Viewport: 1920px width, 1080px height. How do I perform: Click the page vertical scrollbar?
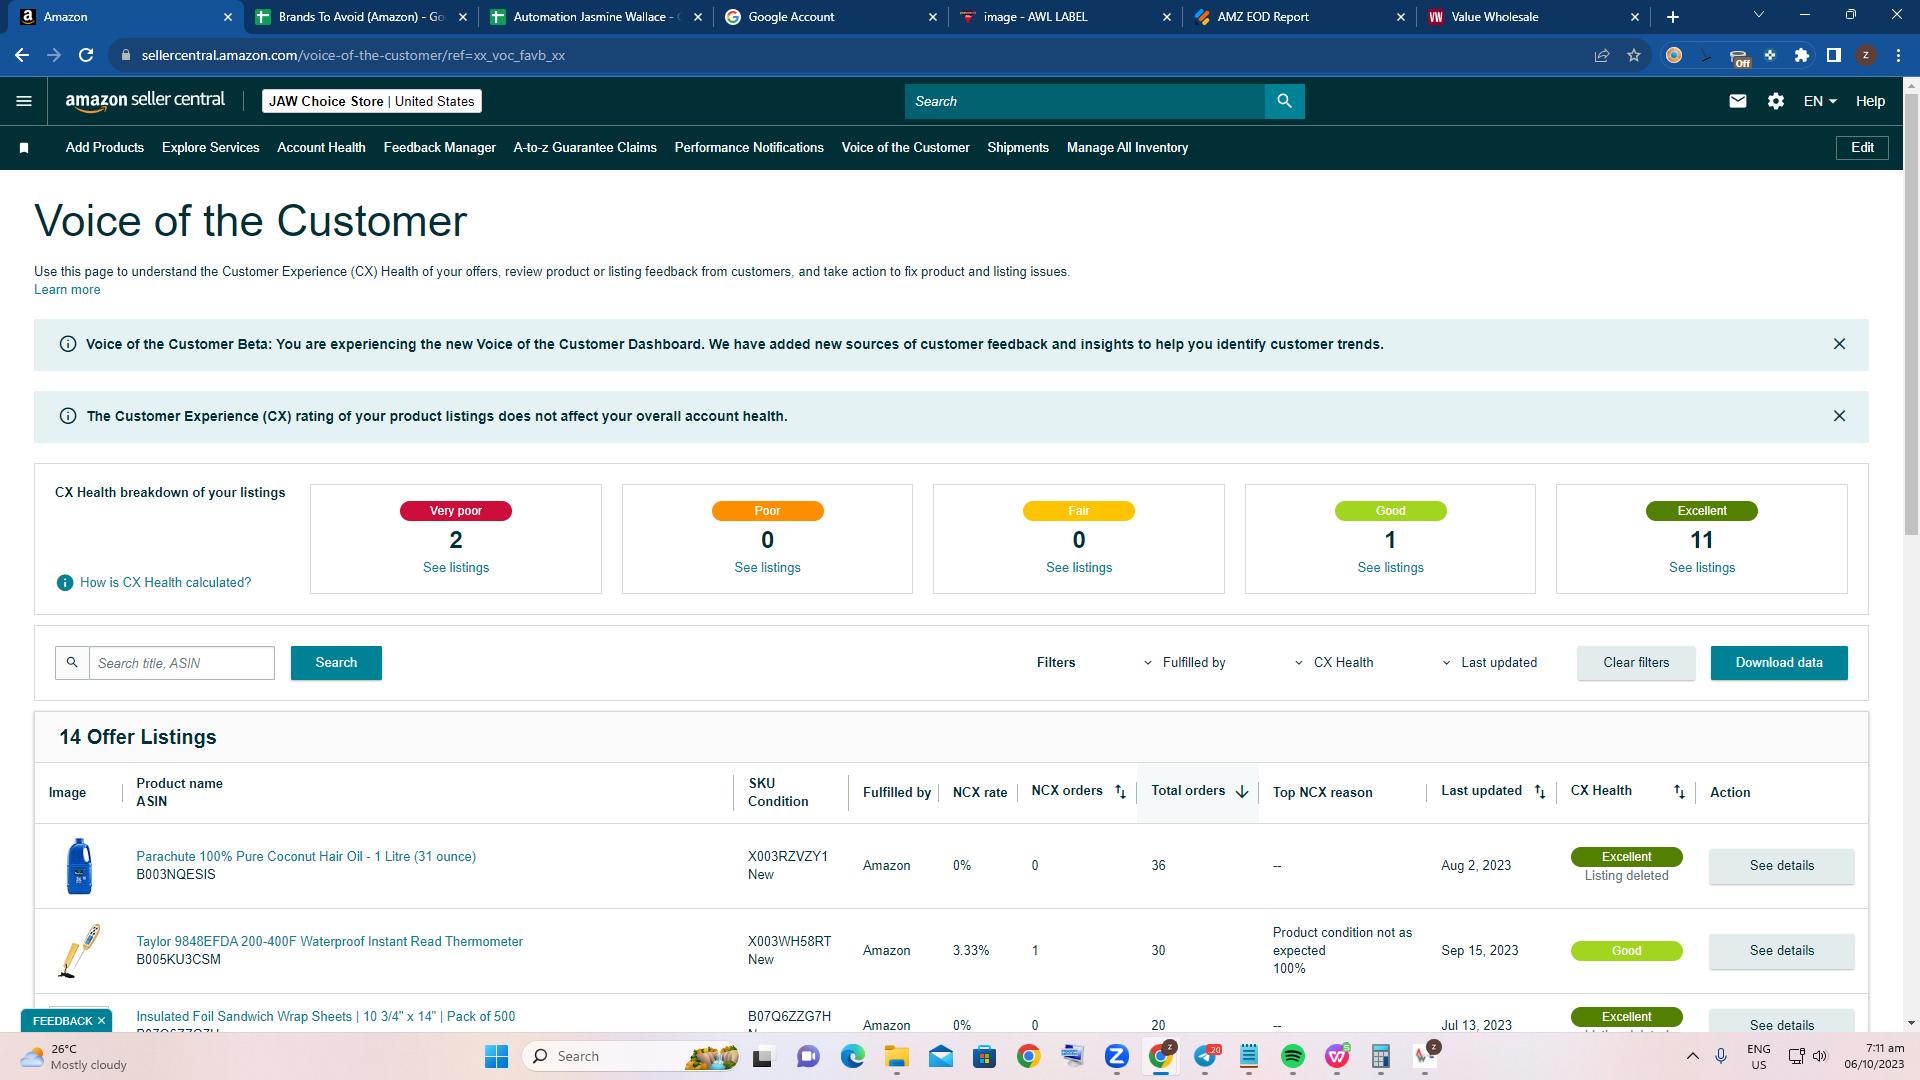(1911, 315)
